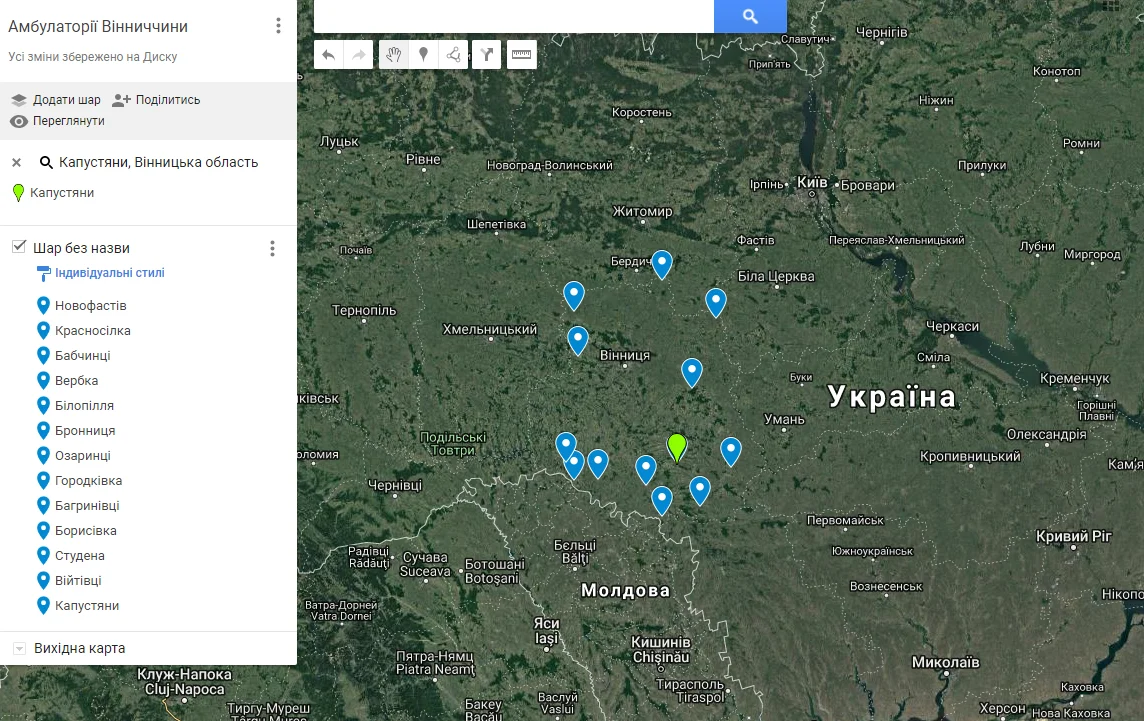Pick the add directions tool
The image size is (1144, 721).
click(487, 55)
